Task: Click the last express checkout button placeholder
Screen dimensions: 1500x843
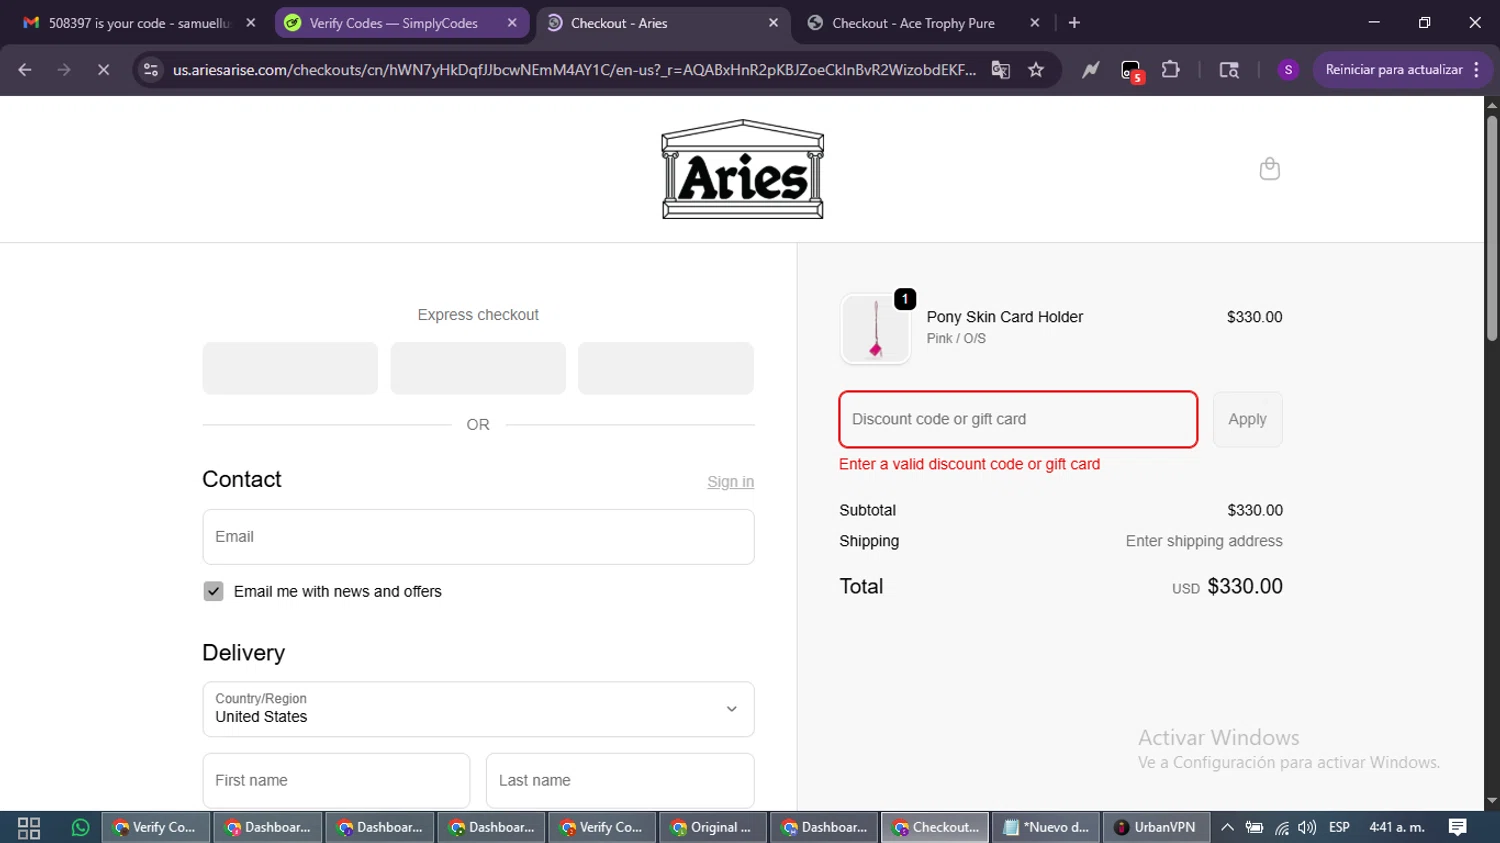Action: pyautogui.click(x=666, y=368)
